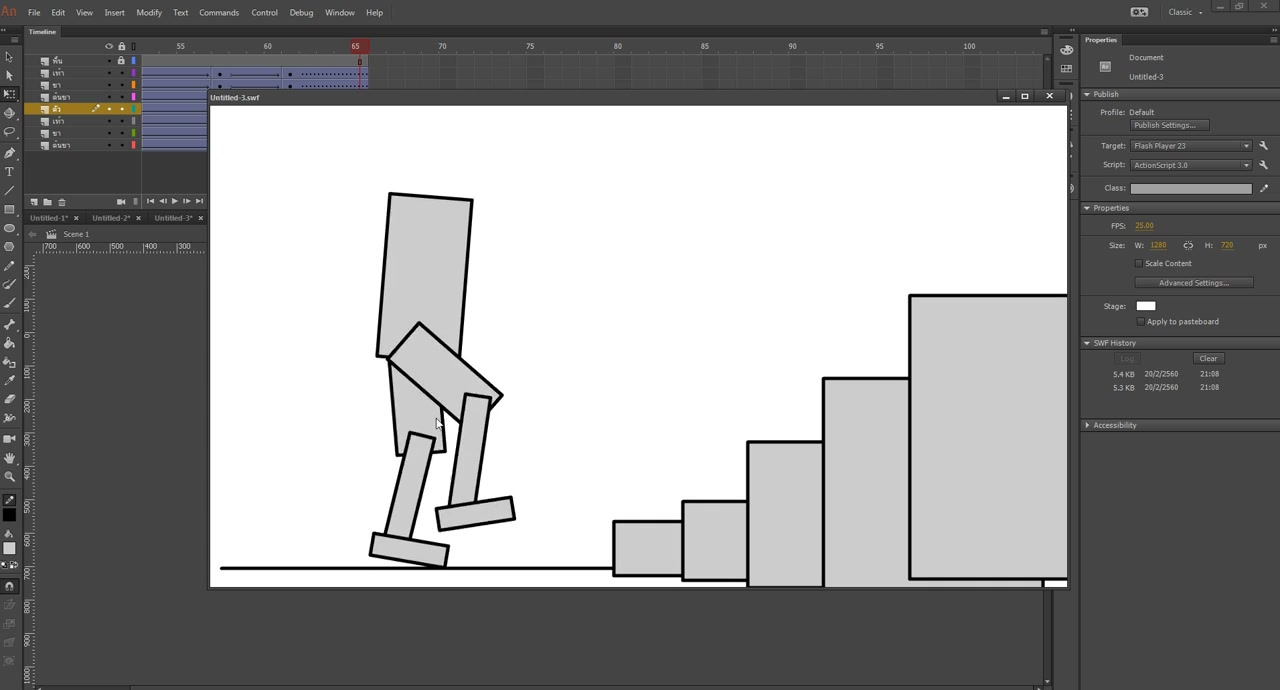Toggle lock all layers padlock
Viewport: 1280px width, 690px height.
121,46
